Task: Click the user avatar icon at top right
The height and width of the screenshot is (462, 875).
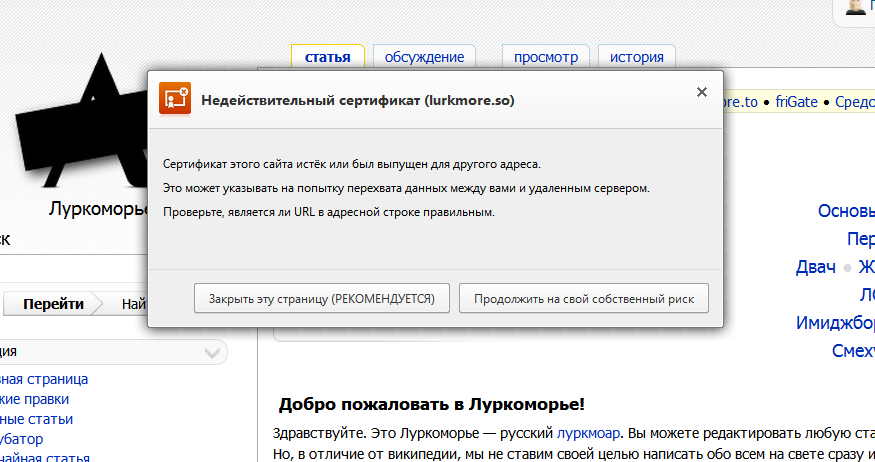Action: (855, 7)
